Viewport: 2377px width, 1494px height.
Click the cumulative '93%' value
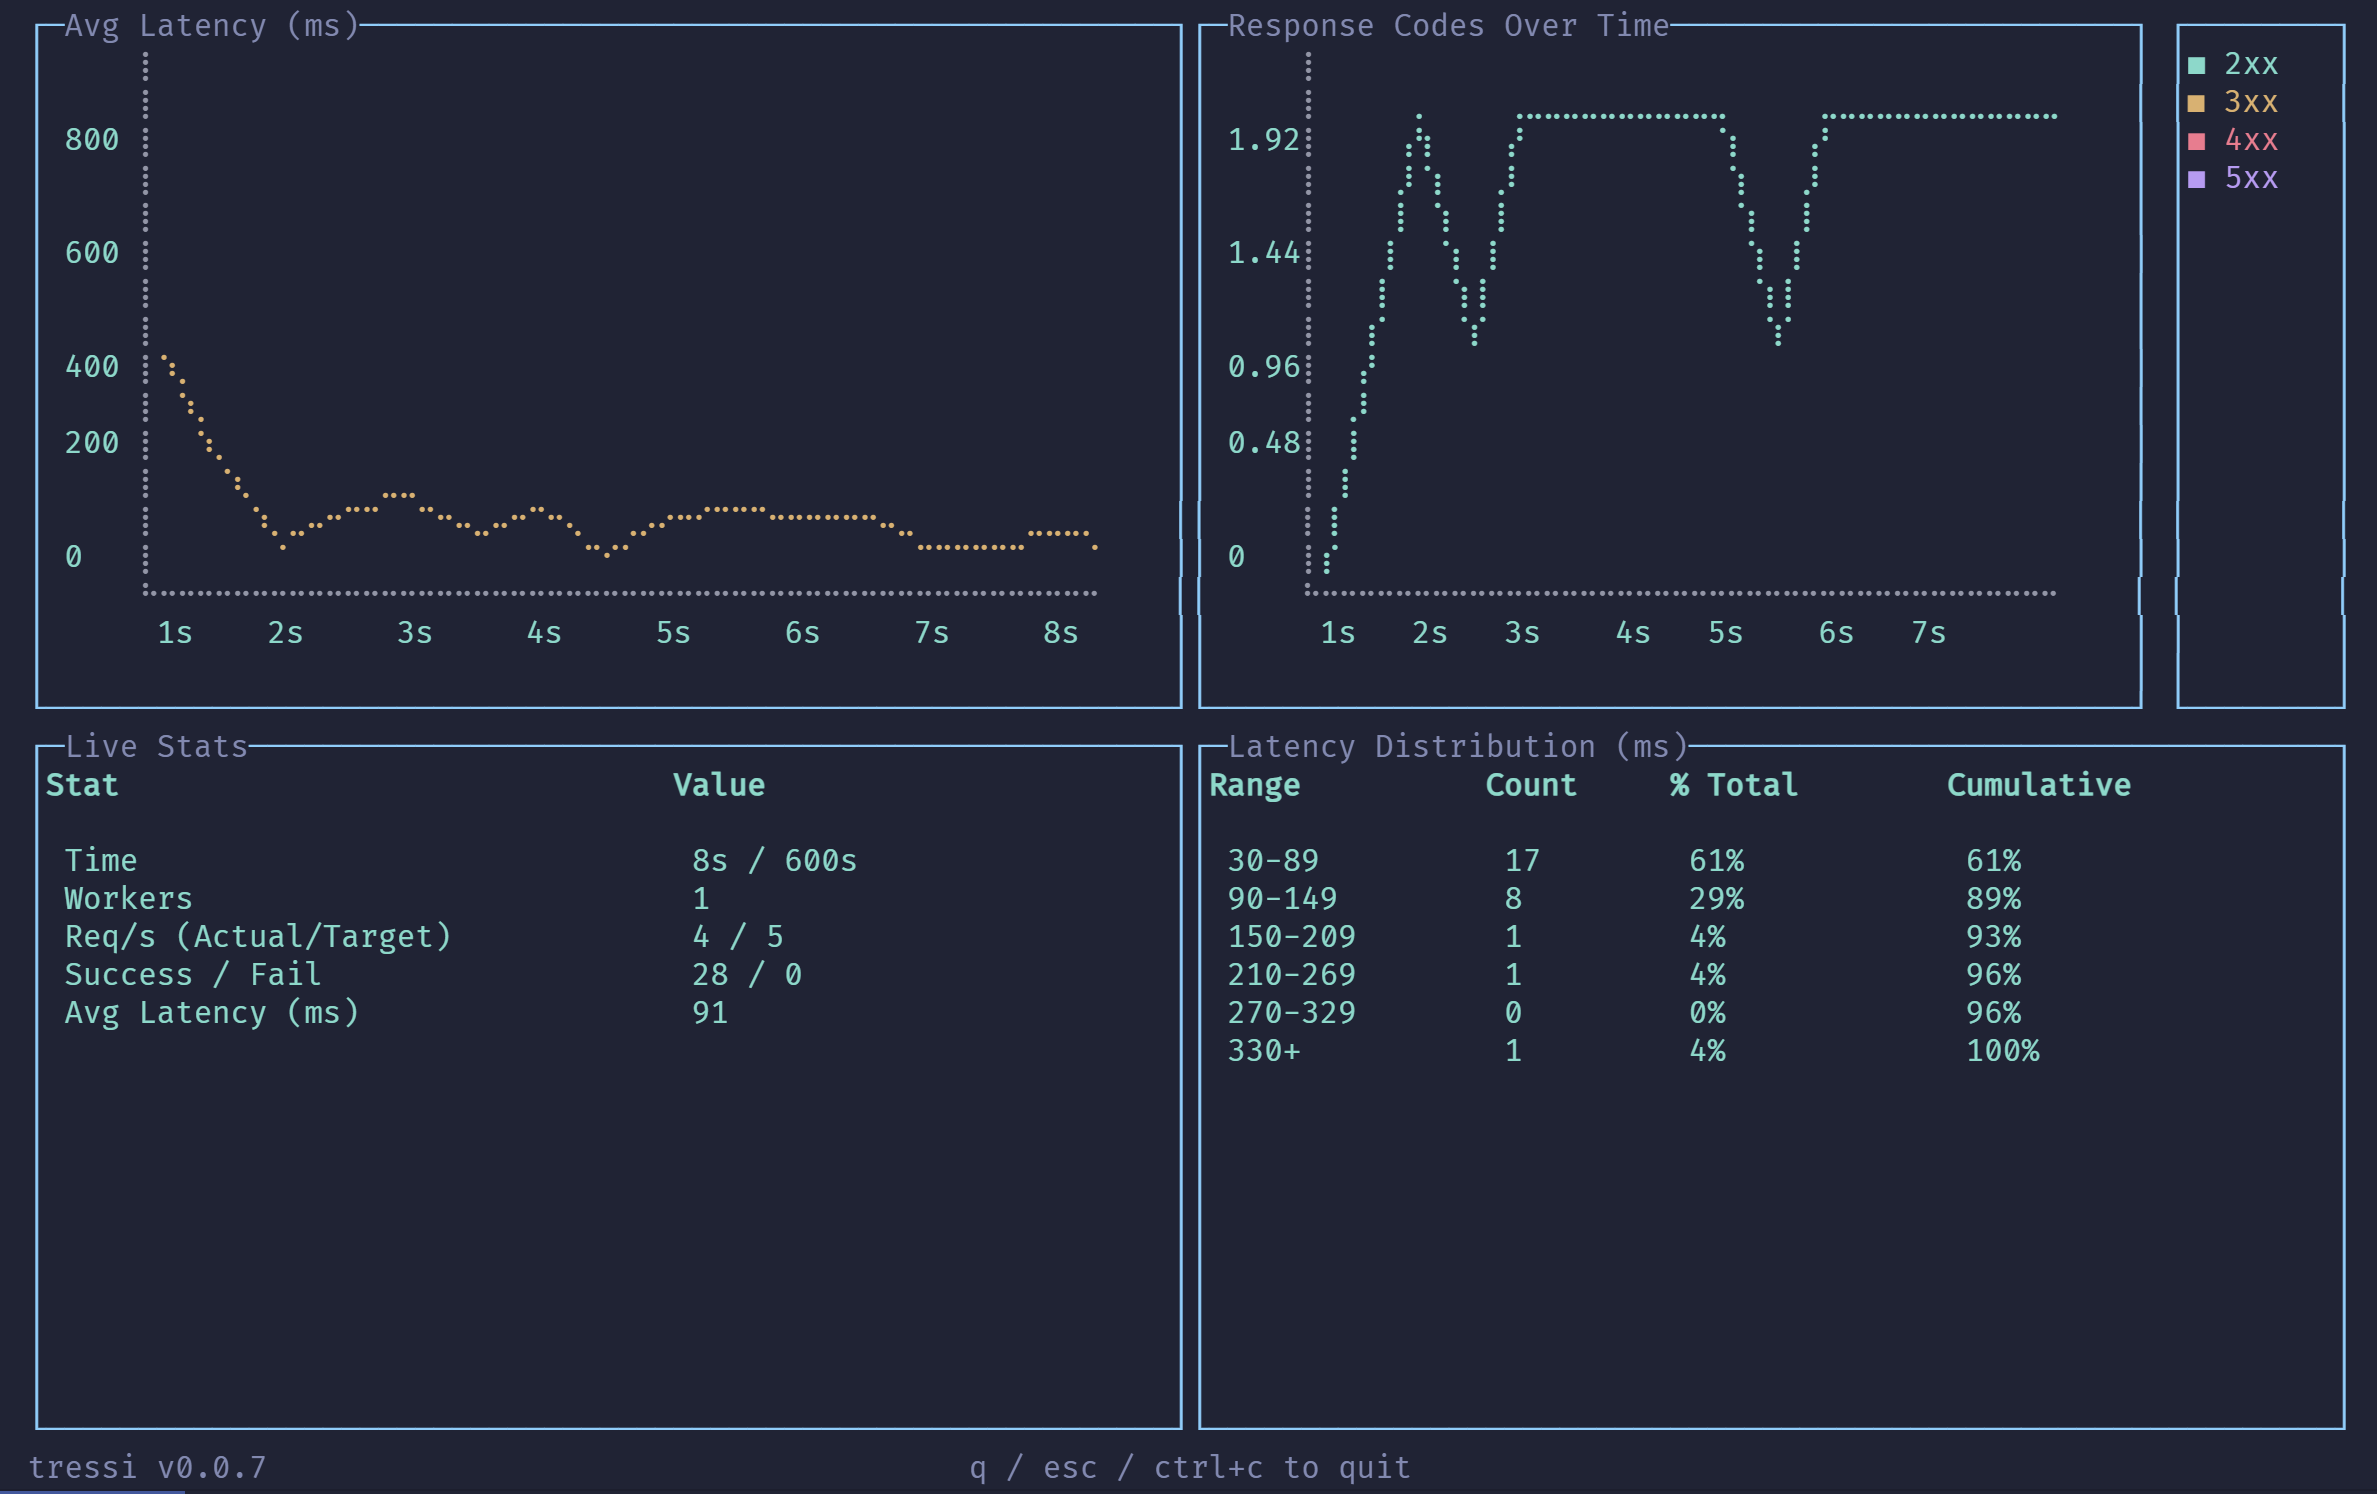[x=1994, y=937]
